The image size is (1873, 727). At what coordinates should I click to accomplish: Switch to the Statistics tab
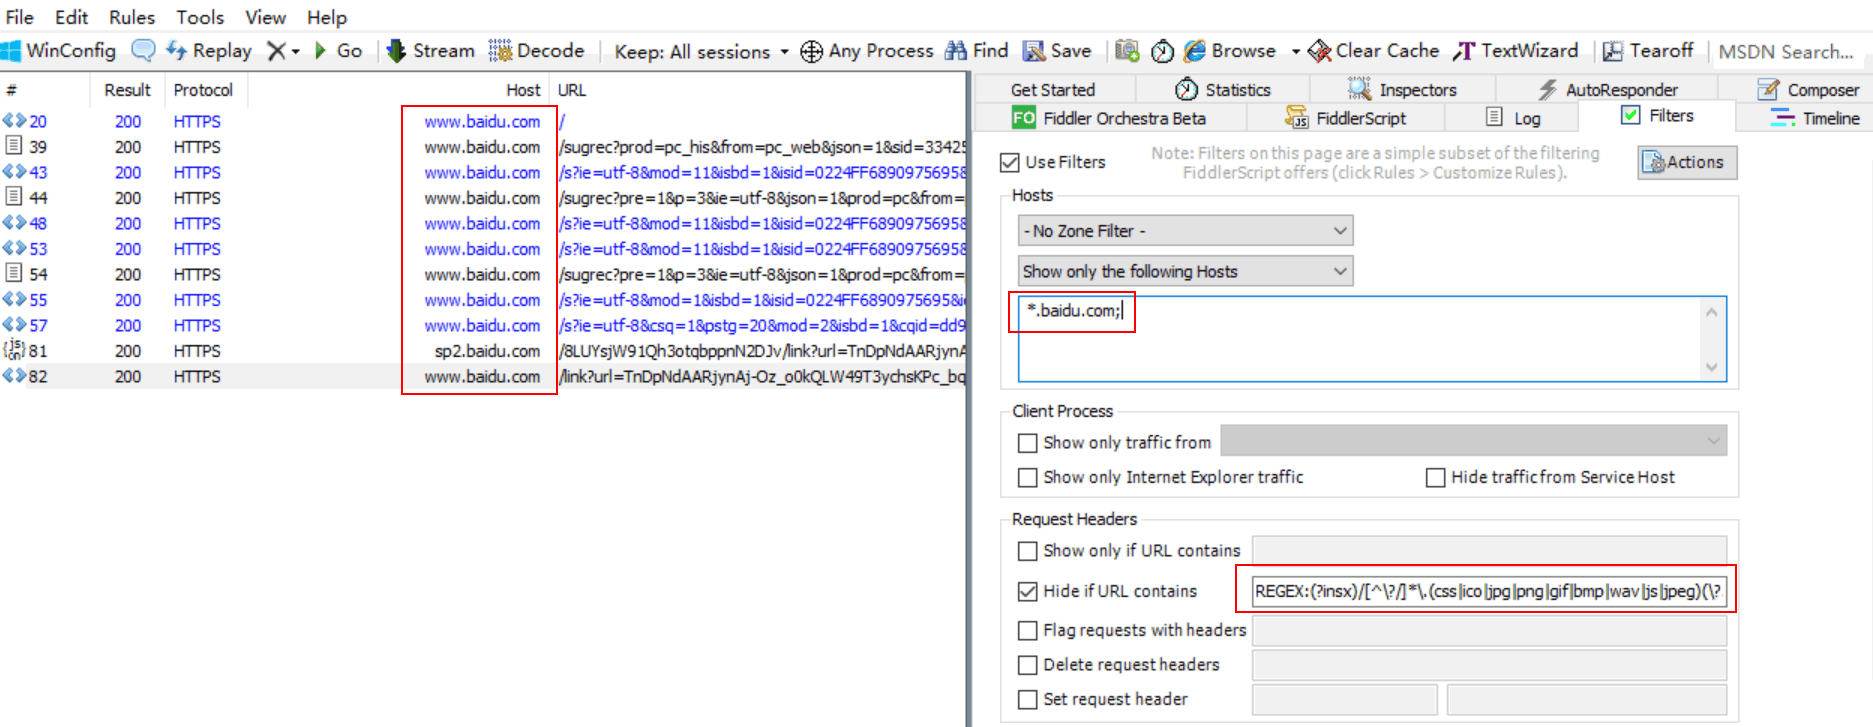pyautogui.click(x=1222, y=89)
